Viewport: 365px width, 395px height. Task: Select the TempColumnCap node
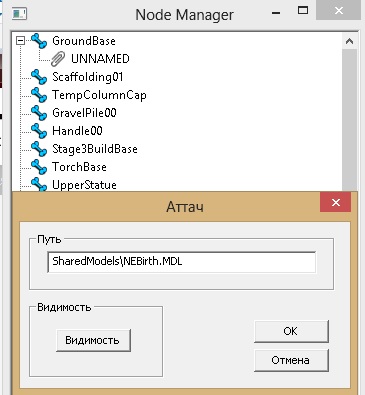[99, 95]
